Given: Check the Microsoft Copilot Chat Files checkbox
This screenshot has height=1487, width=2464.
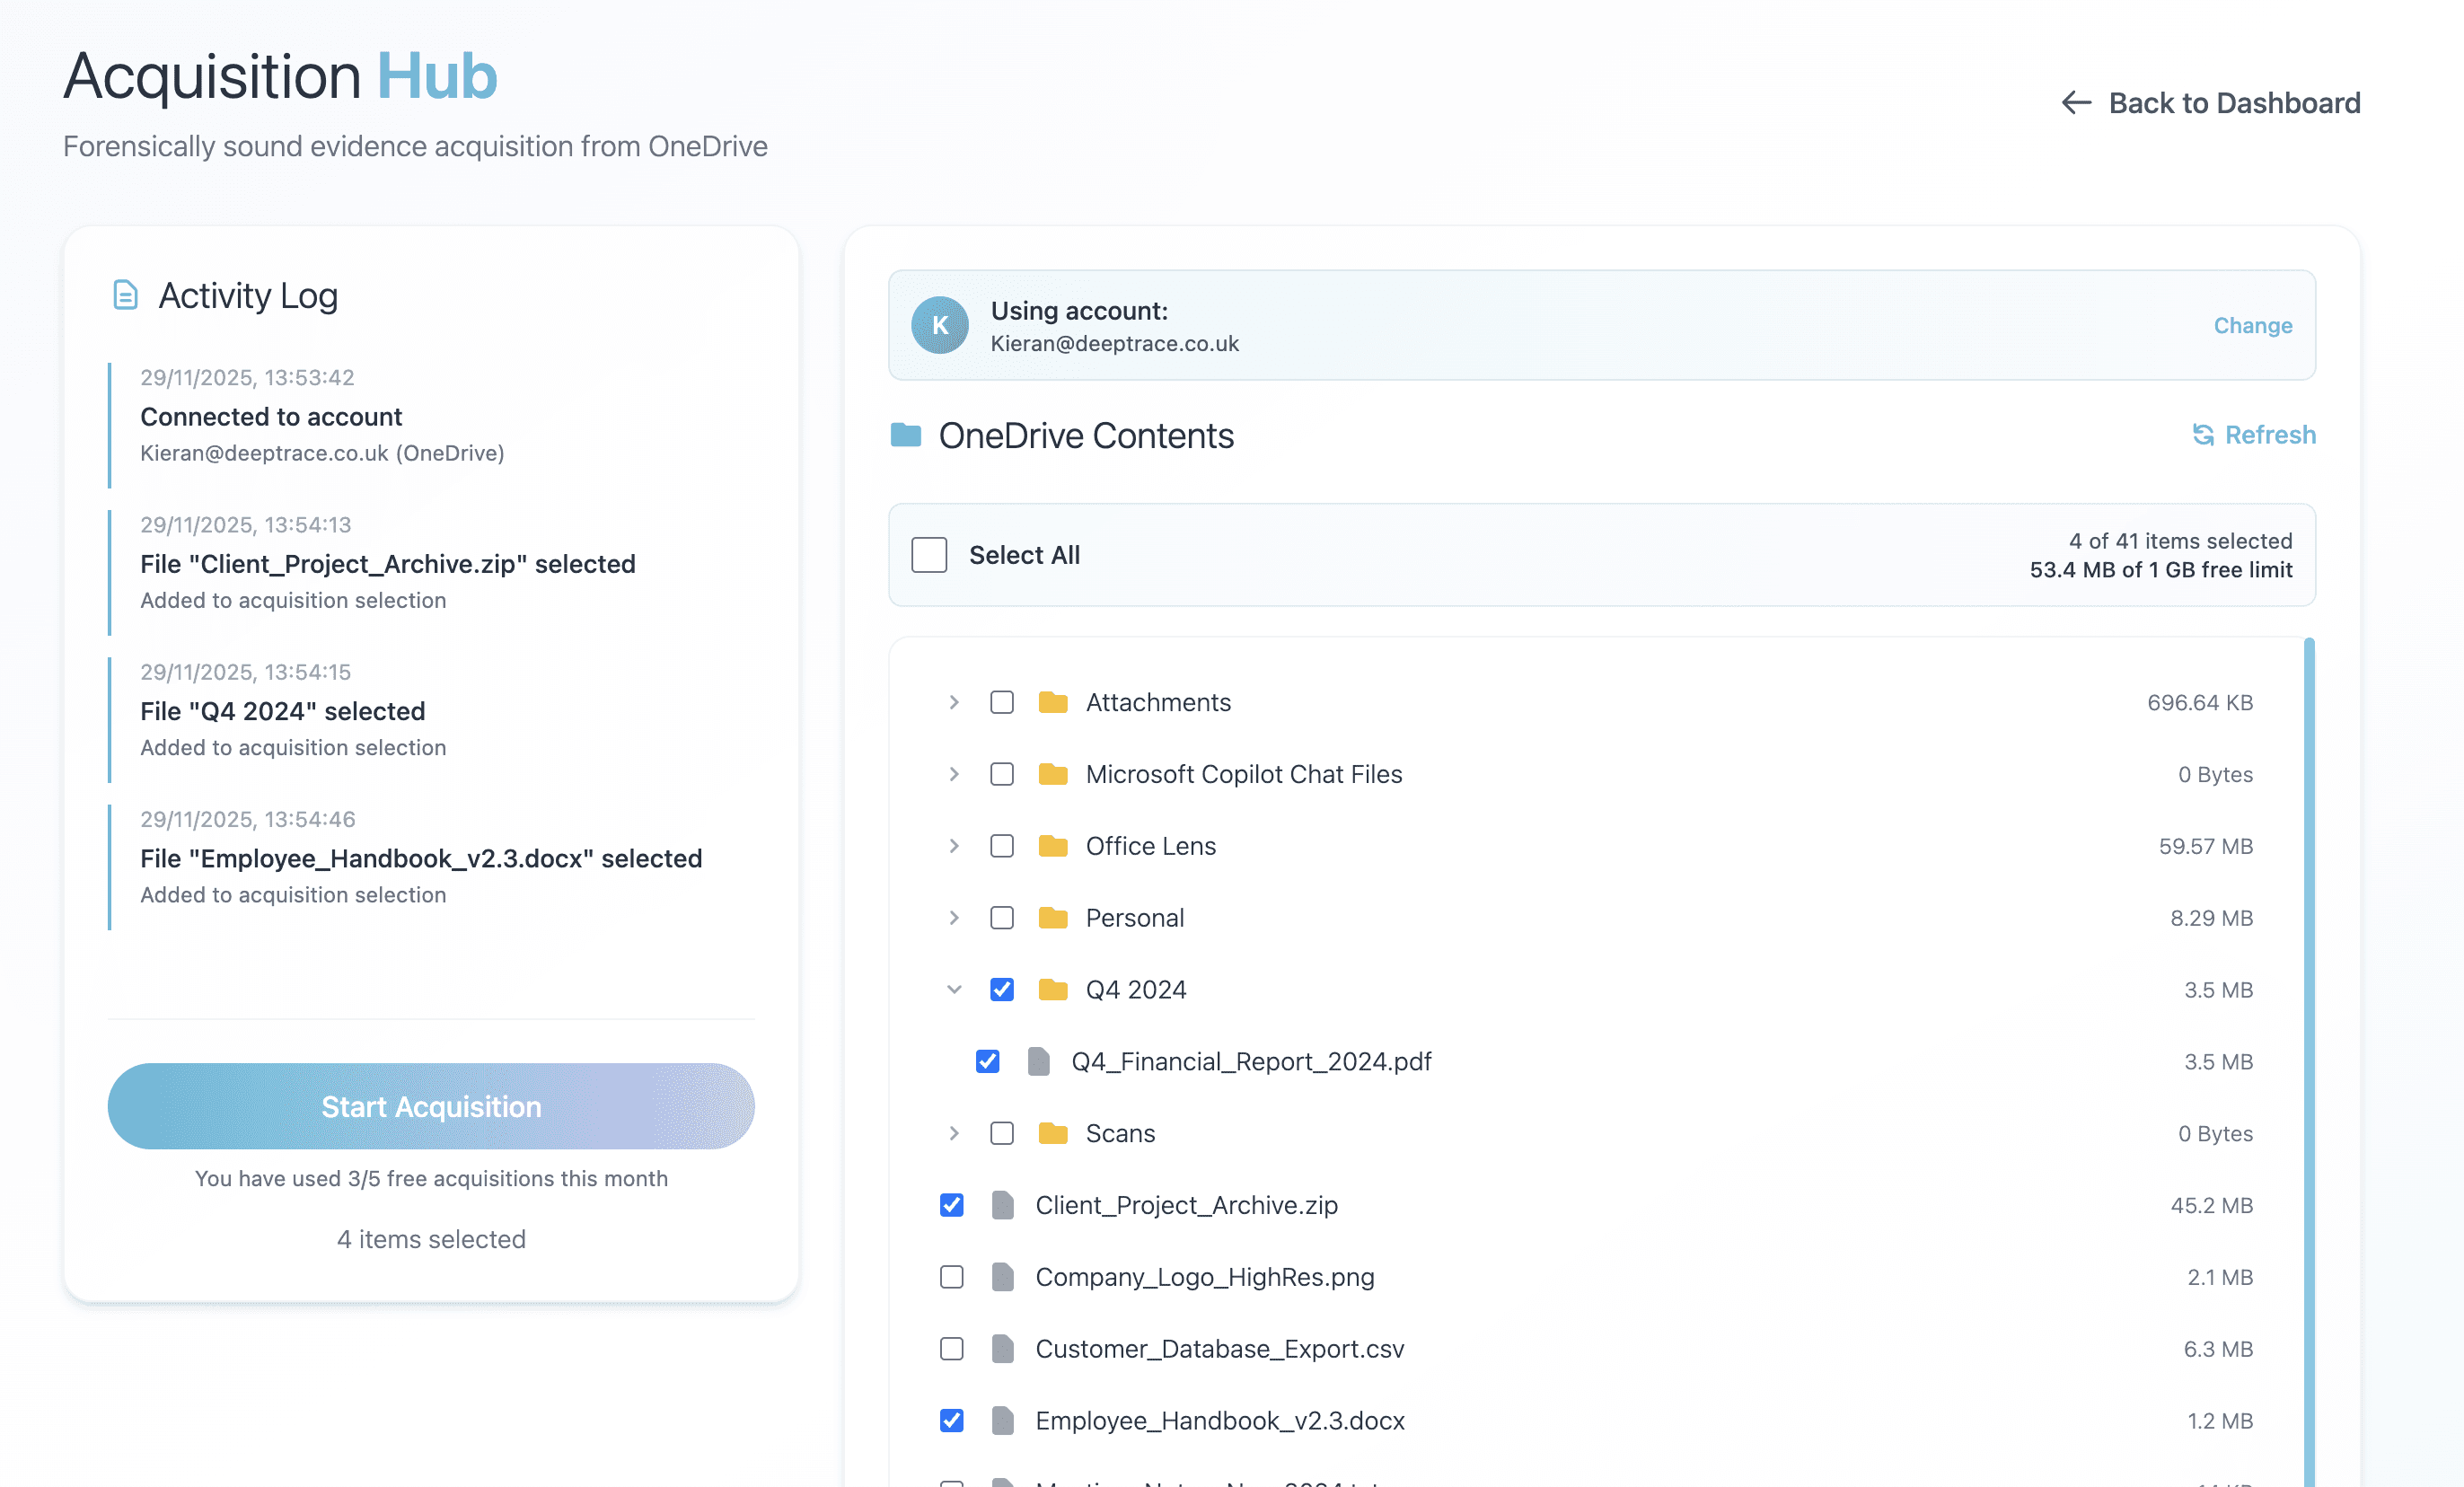Looking at the screenshot, I should [1001, 774].
